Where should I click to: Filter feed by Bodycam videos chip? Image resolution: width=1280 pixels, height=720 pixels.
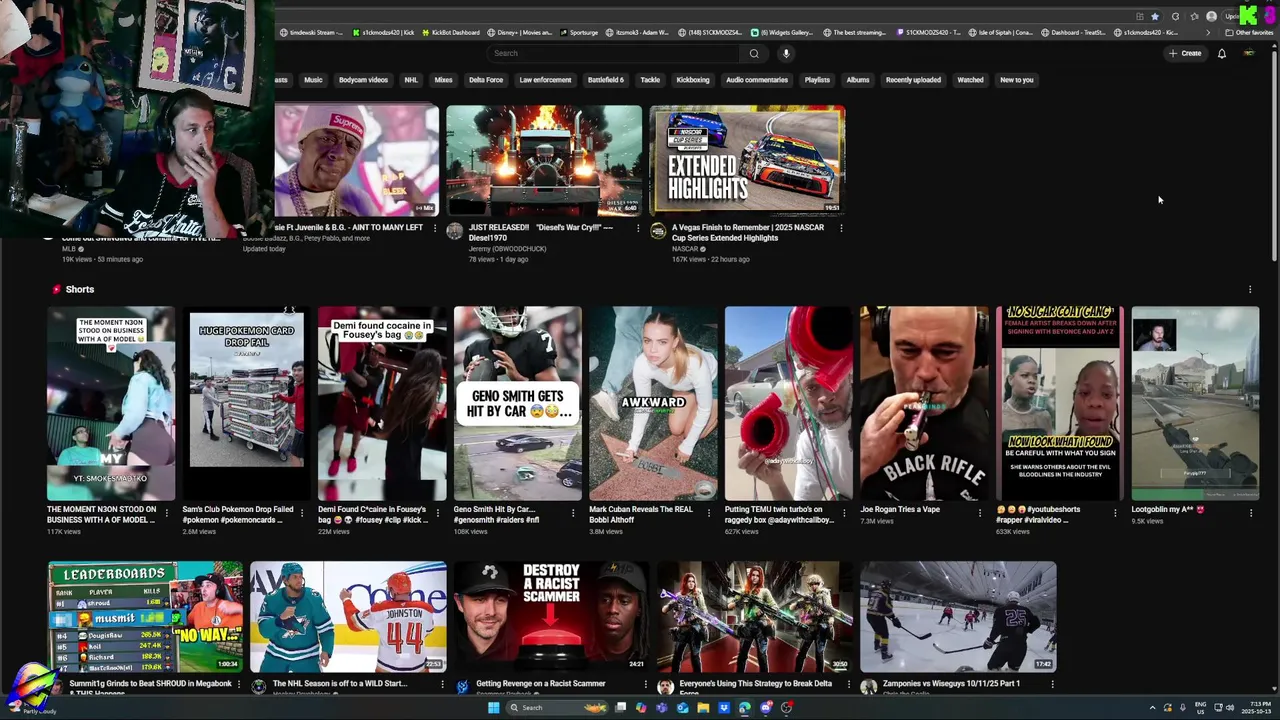[x=363, y=80]
